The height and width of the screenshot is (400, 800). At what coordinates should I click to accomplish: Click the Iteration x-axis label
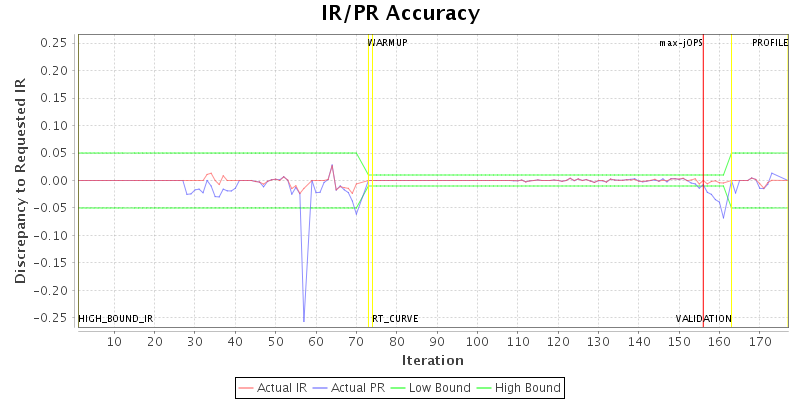(x=432, y=360)
